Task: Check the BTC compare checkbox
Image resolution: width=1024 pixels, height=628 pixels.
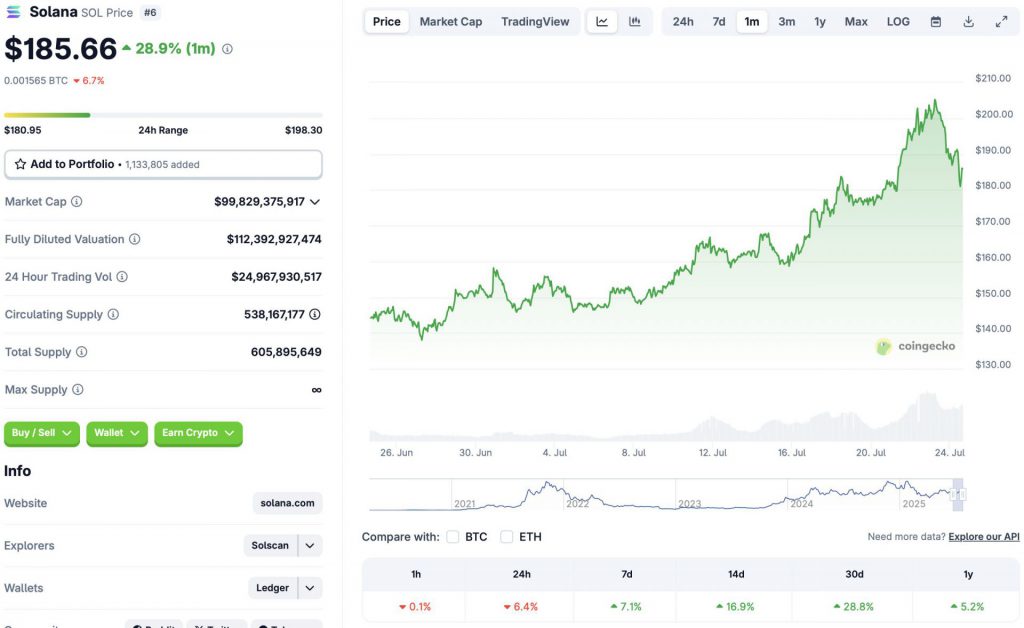Action: [454, 536]
